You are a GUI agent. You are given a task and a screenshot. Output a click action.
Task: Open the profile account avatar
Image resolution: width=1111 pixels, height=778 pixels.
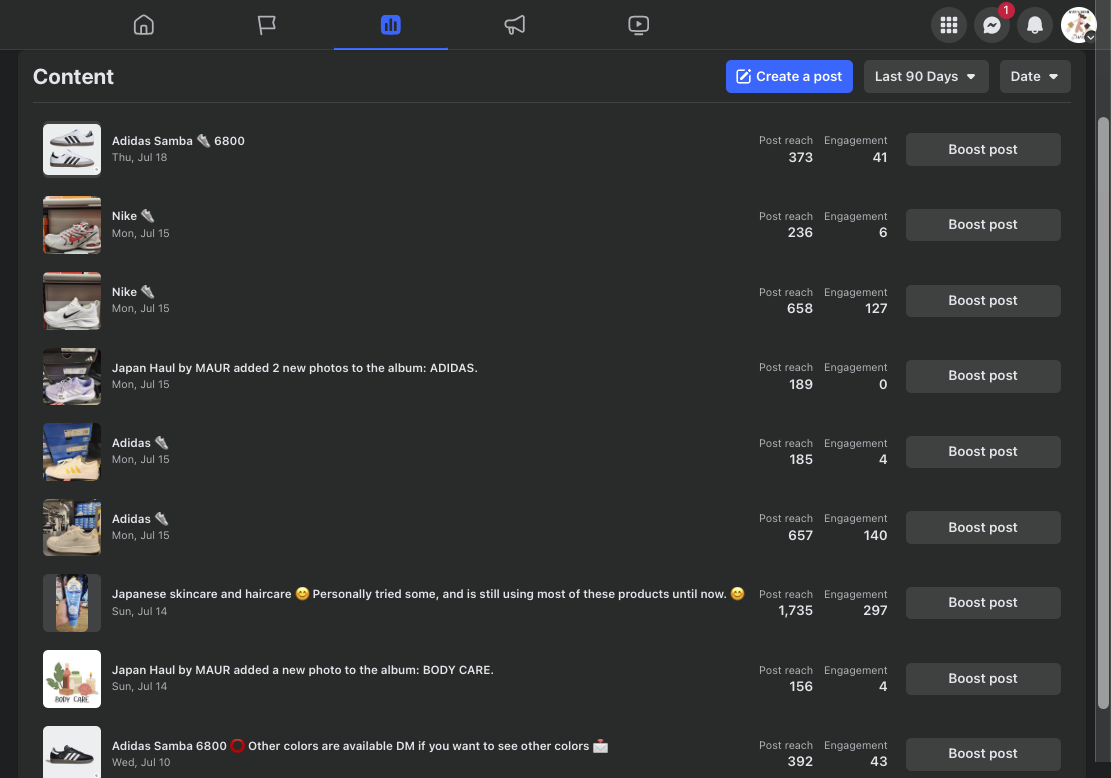(1078, 26)
